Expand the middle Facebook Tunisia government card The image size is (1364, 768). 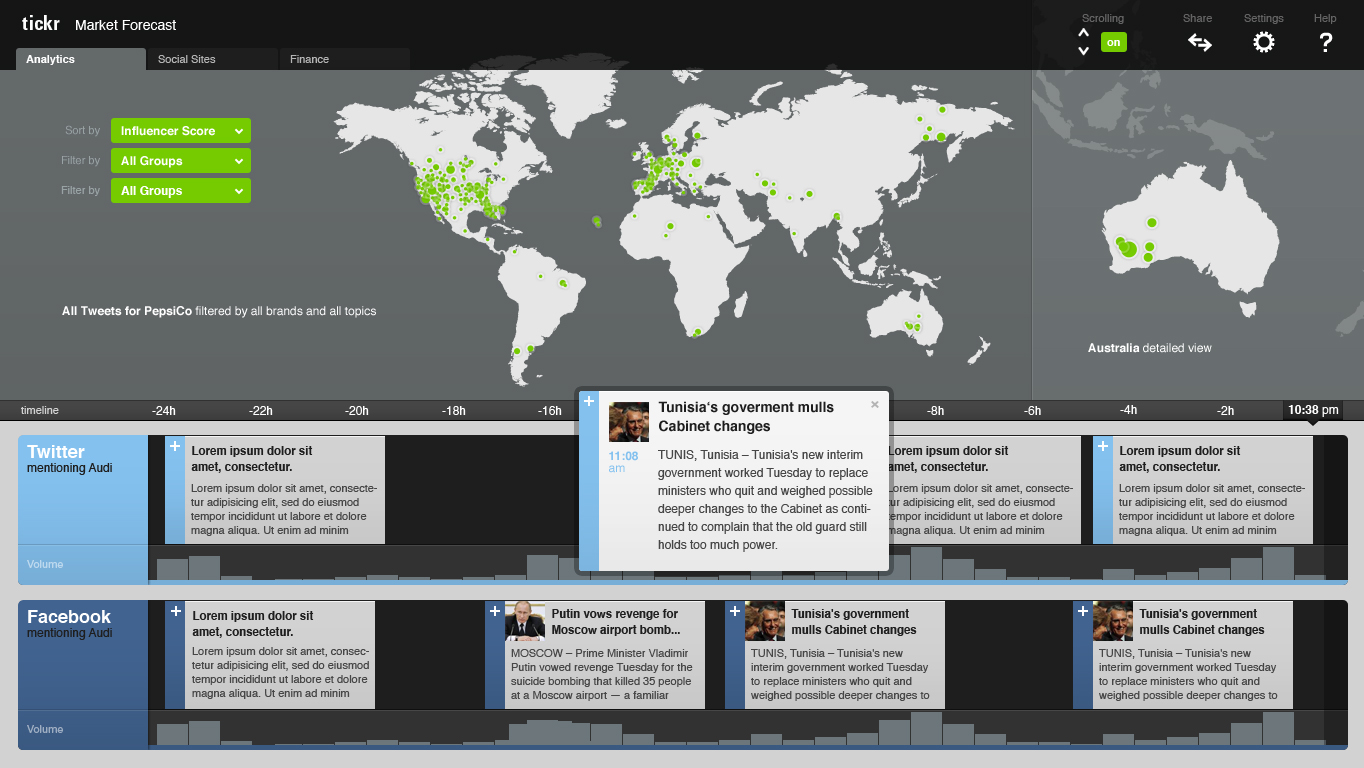pos(735,611)
